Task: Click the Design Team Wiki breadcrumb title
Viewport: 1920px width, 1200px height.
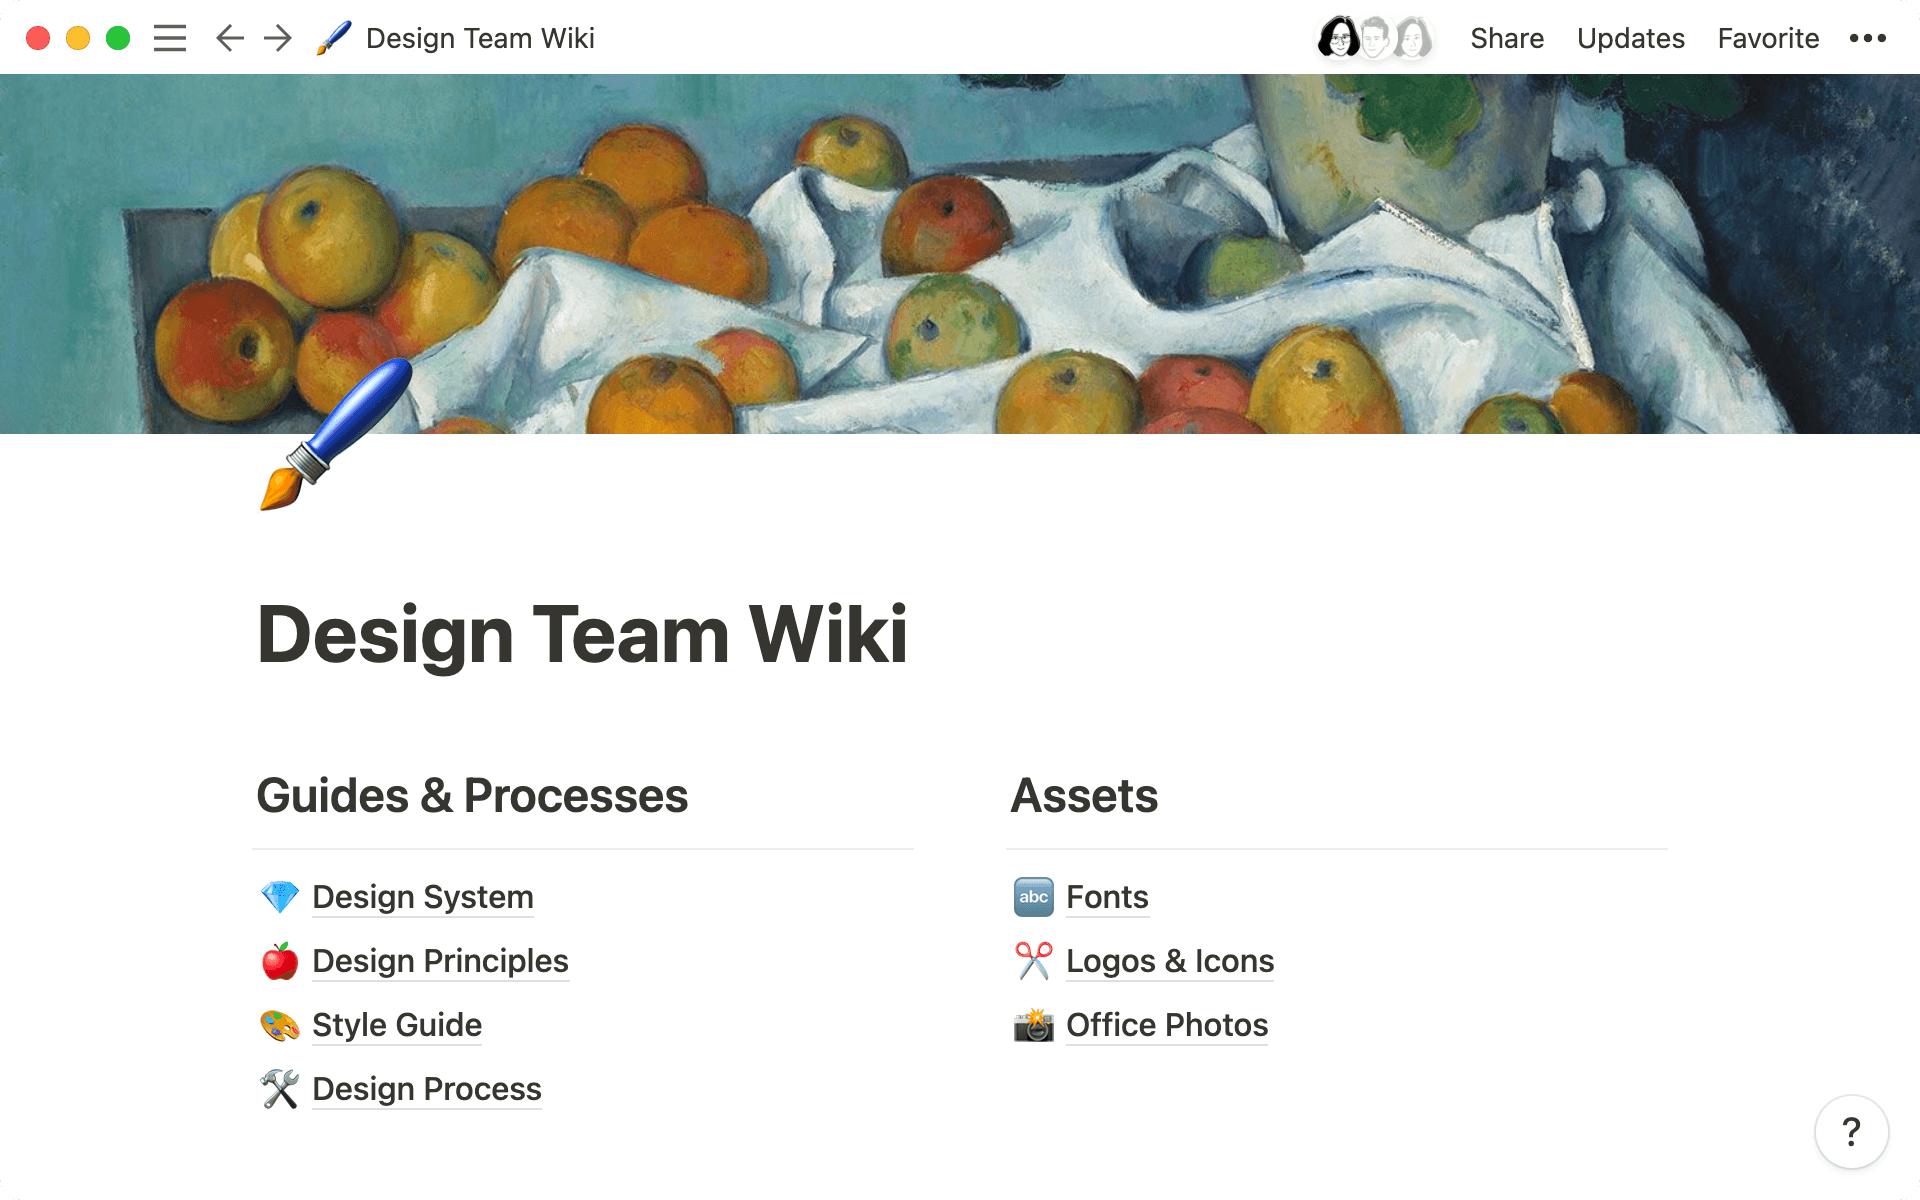Action: [479, 38]
